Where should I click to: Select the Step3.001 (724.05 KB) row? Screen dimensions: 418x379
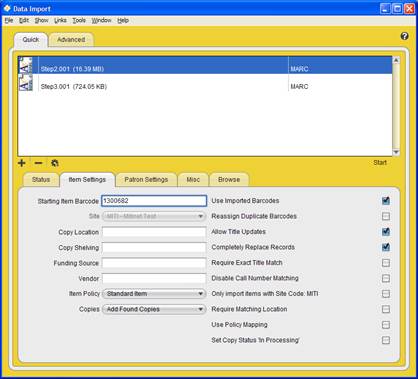tap(205, 82)
